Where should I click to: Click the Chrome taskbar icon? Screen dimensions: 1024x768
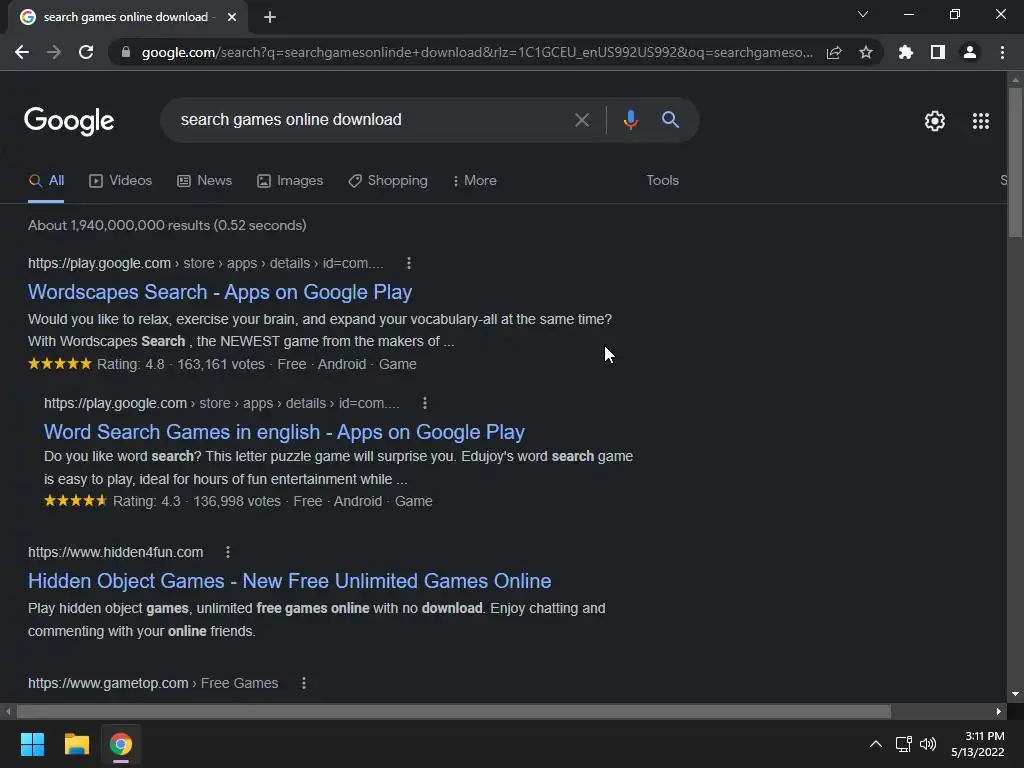point(121,744)
